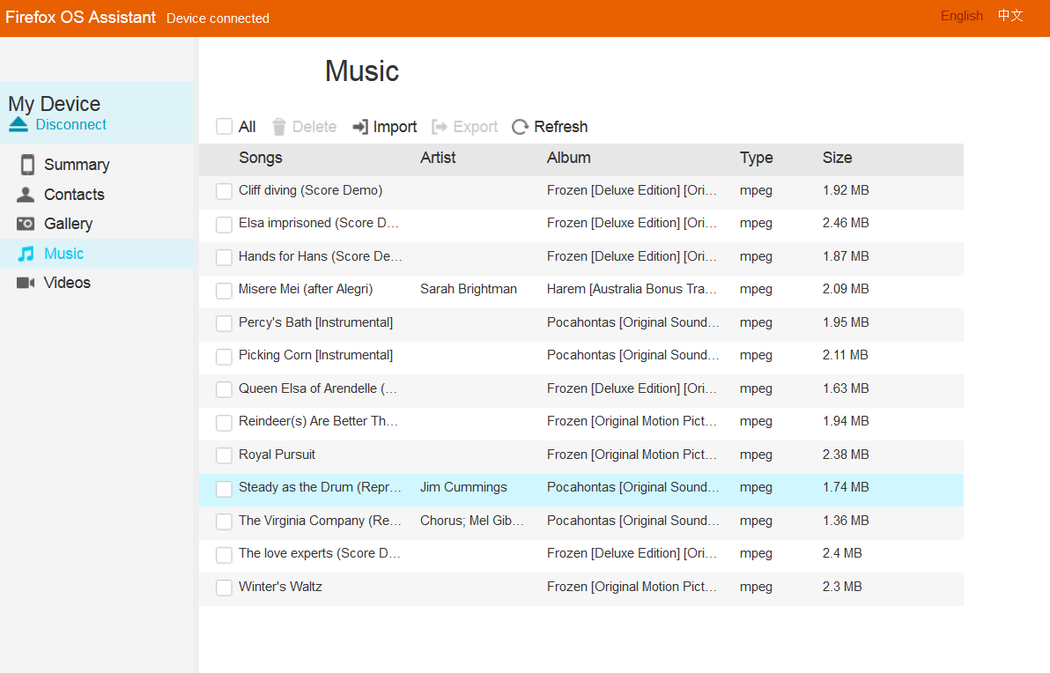Go to the Contacts section
The width and height of the screenshot is (1050, 673).
(74, 195)
